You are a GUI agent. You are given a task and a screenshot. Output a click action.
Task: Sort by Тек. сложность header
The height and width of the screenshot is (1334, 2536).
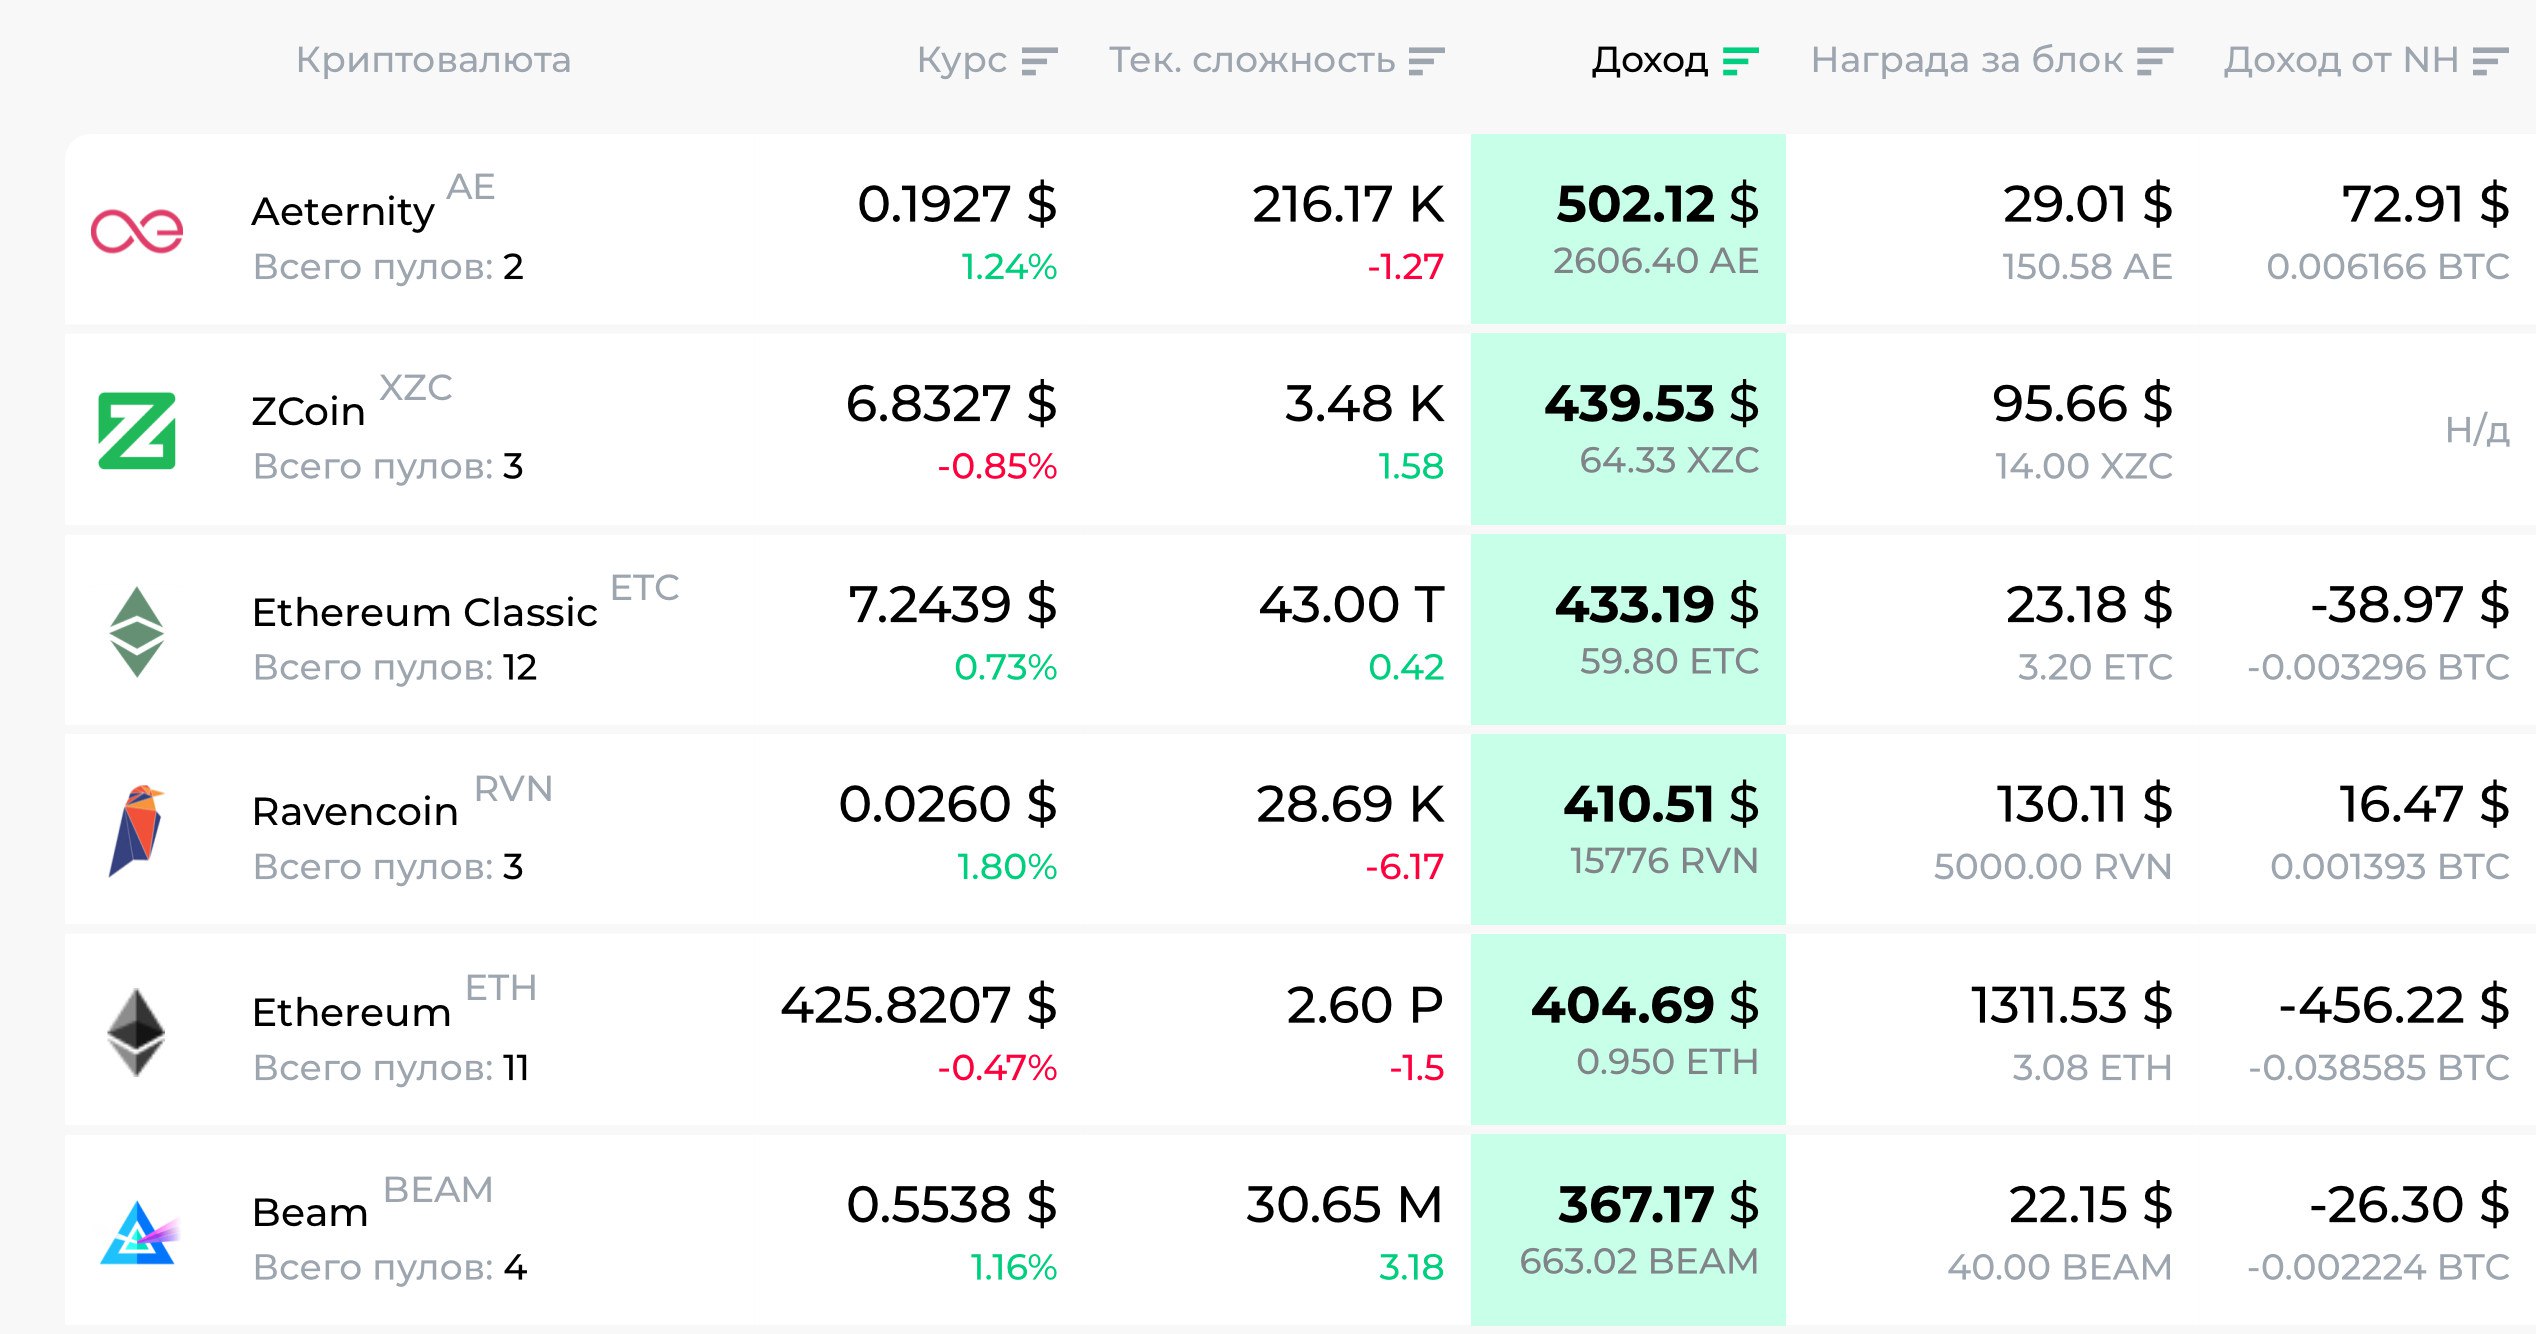(x=1252, y=60)
